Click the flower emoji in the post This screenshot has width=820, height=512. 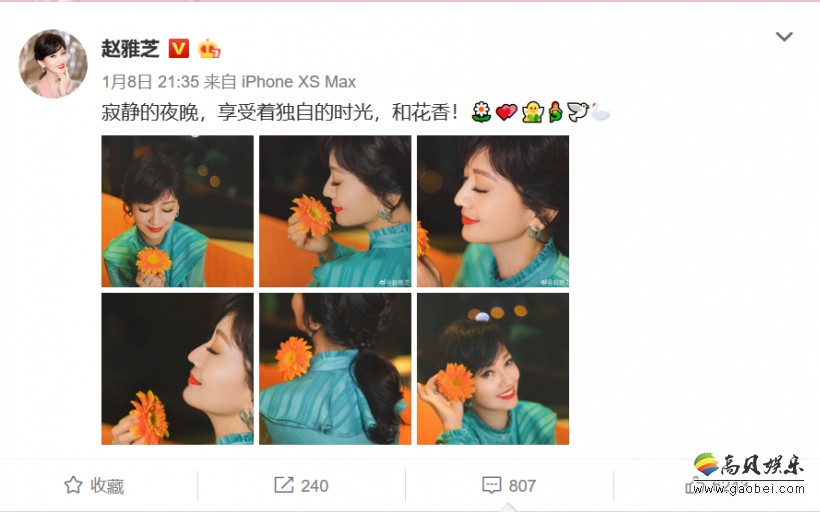(481, 112)
